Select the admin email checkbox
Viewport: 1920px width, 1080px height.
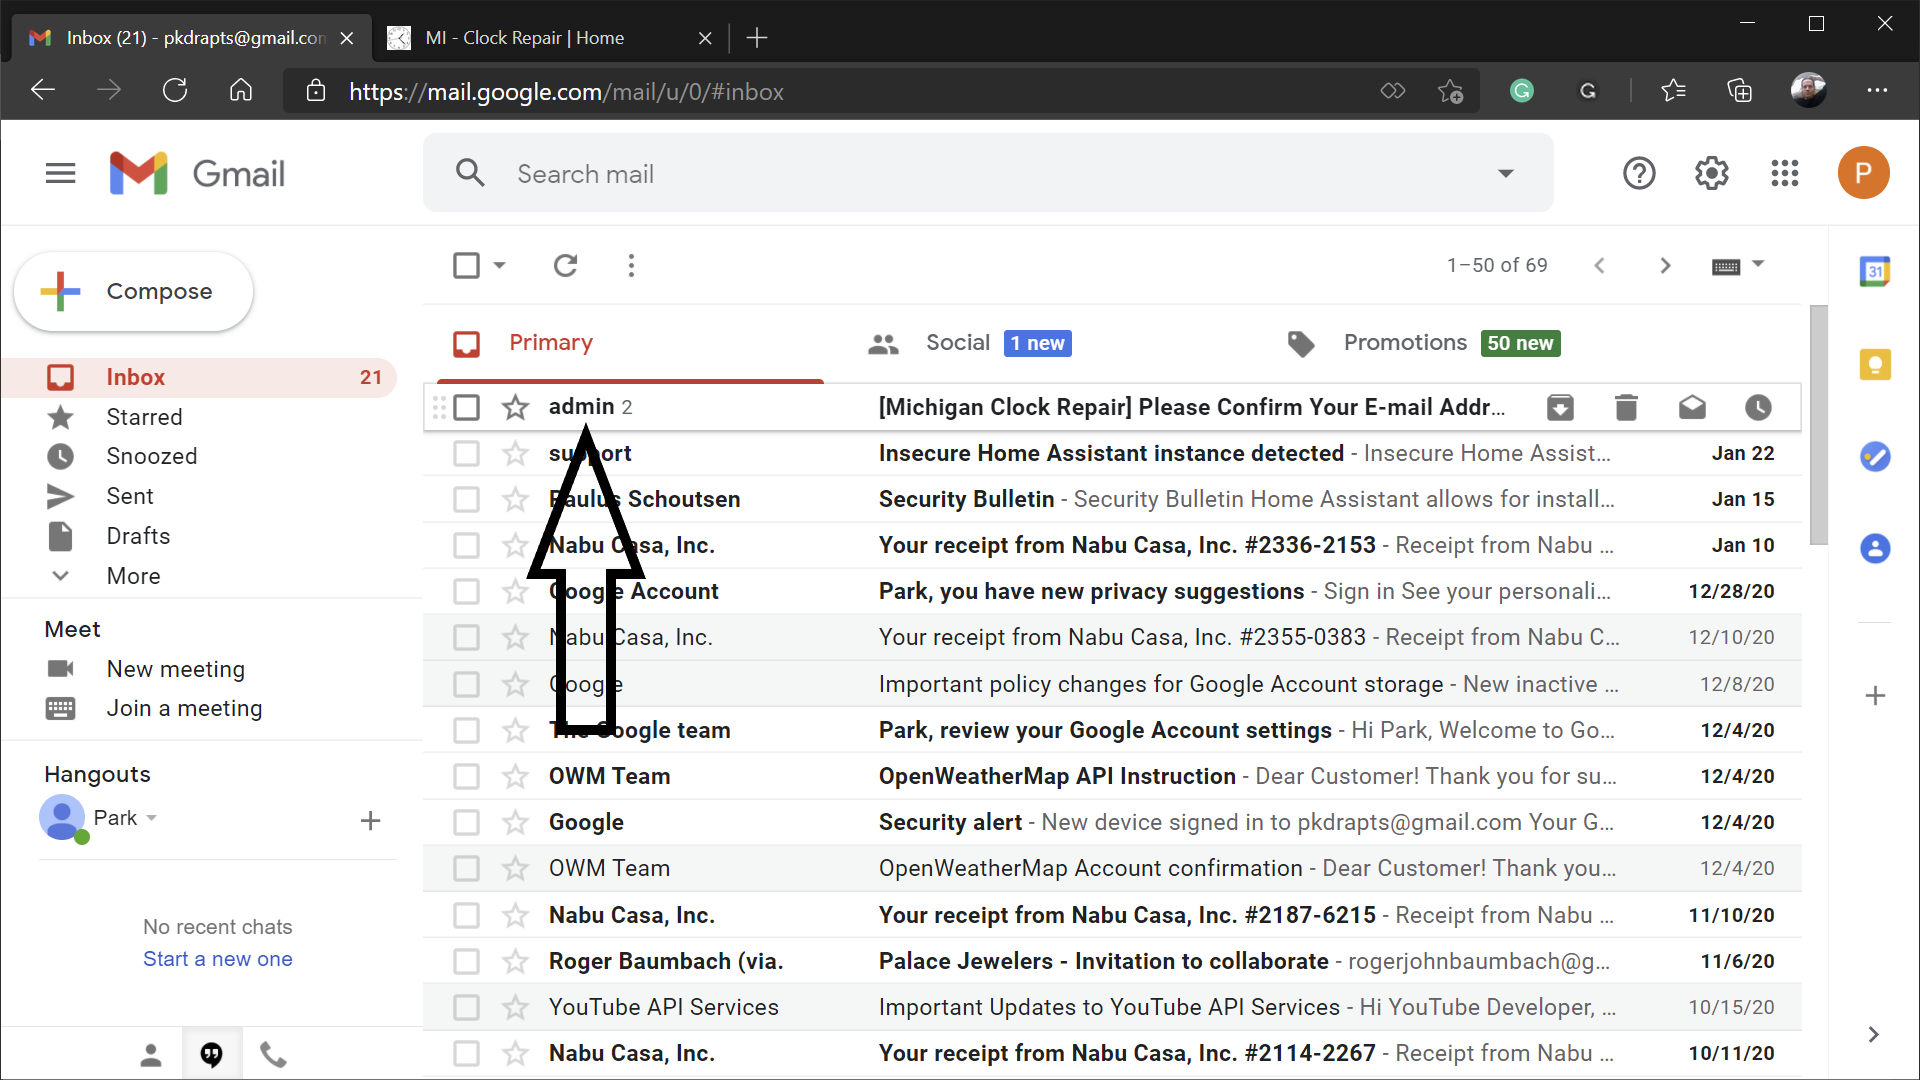467,407
